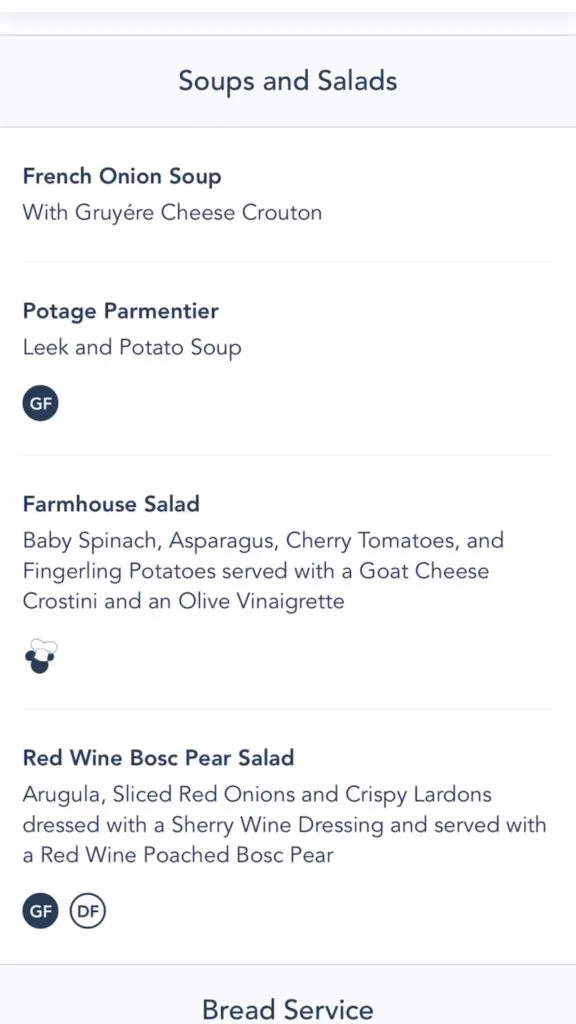Click the Arugula, Sliced Red Onions line
Image resolution: width=576 pixels, height=1024 pixels.
click(257, 794)
